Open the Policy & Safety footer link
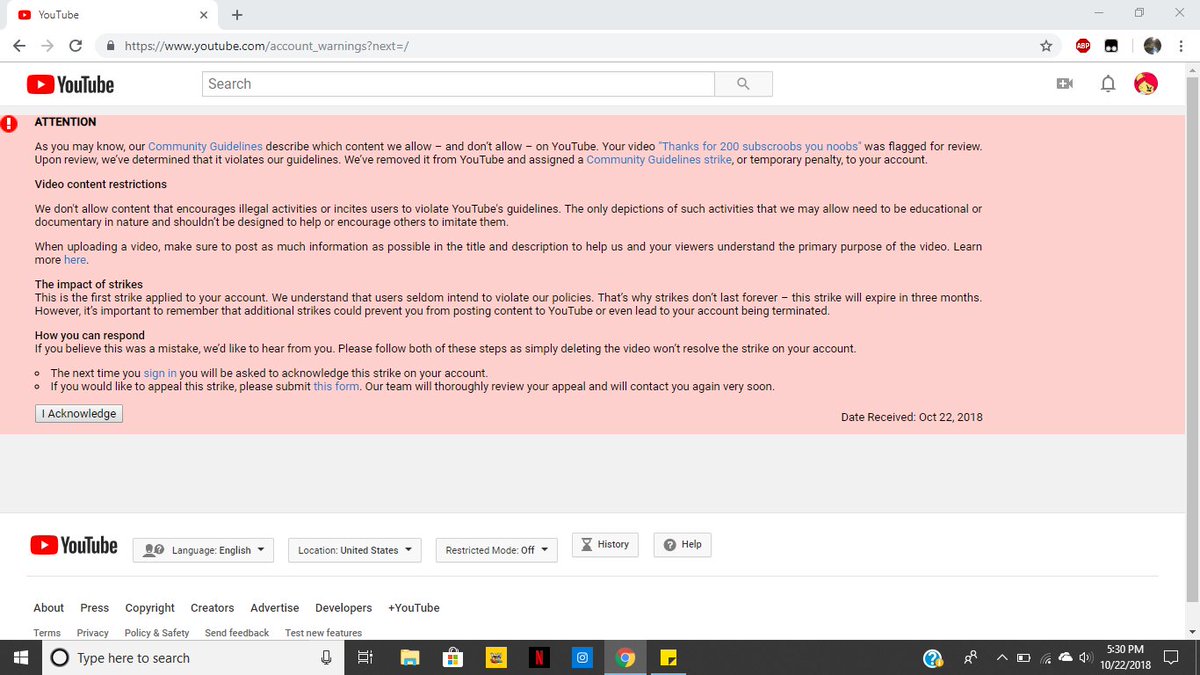This screenshot has width=1200, height=675. (157, 633)
